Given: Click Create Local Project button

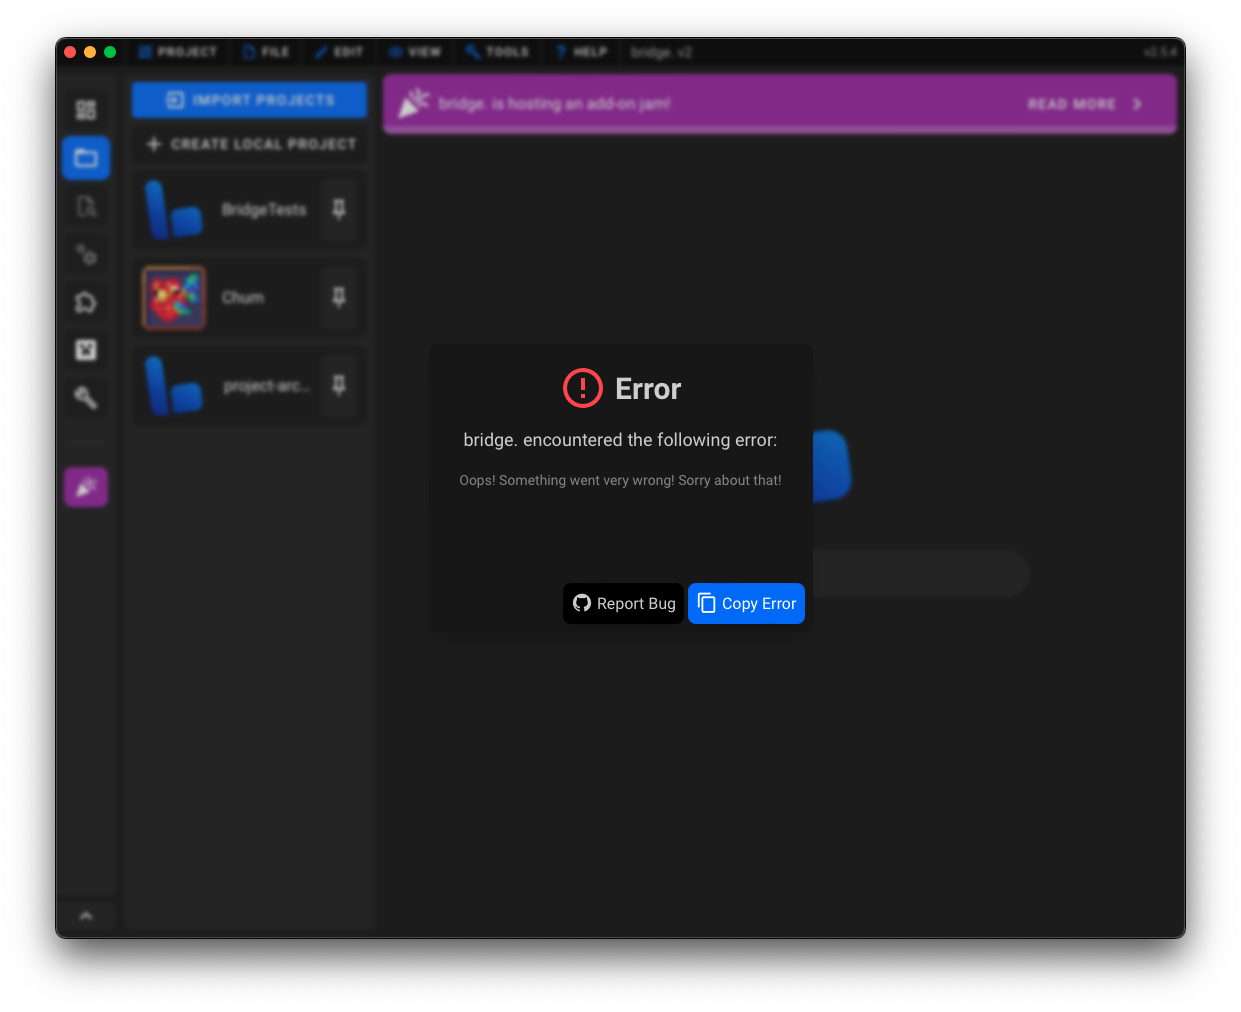Looking at the screenshot, I should coord(250,144).
